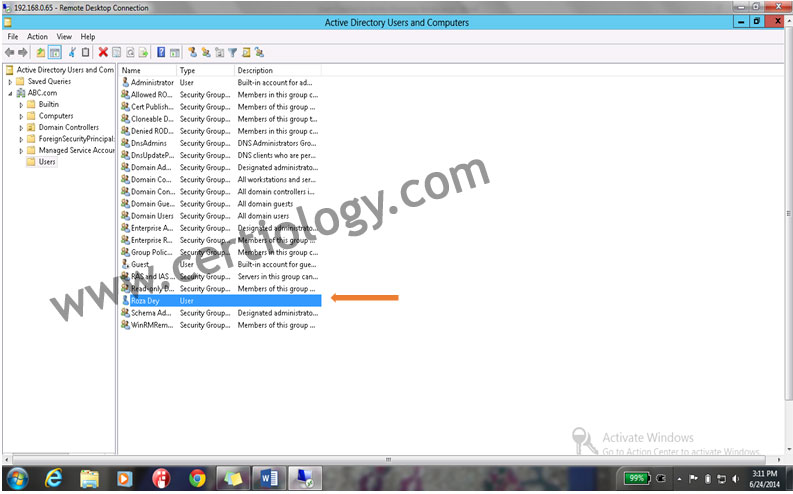
Task: Click the Cut scissors toolbar icon
Action: pyautogui.click(x=72, y=53)
